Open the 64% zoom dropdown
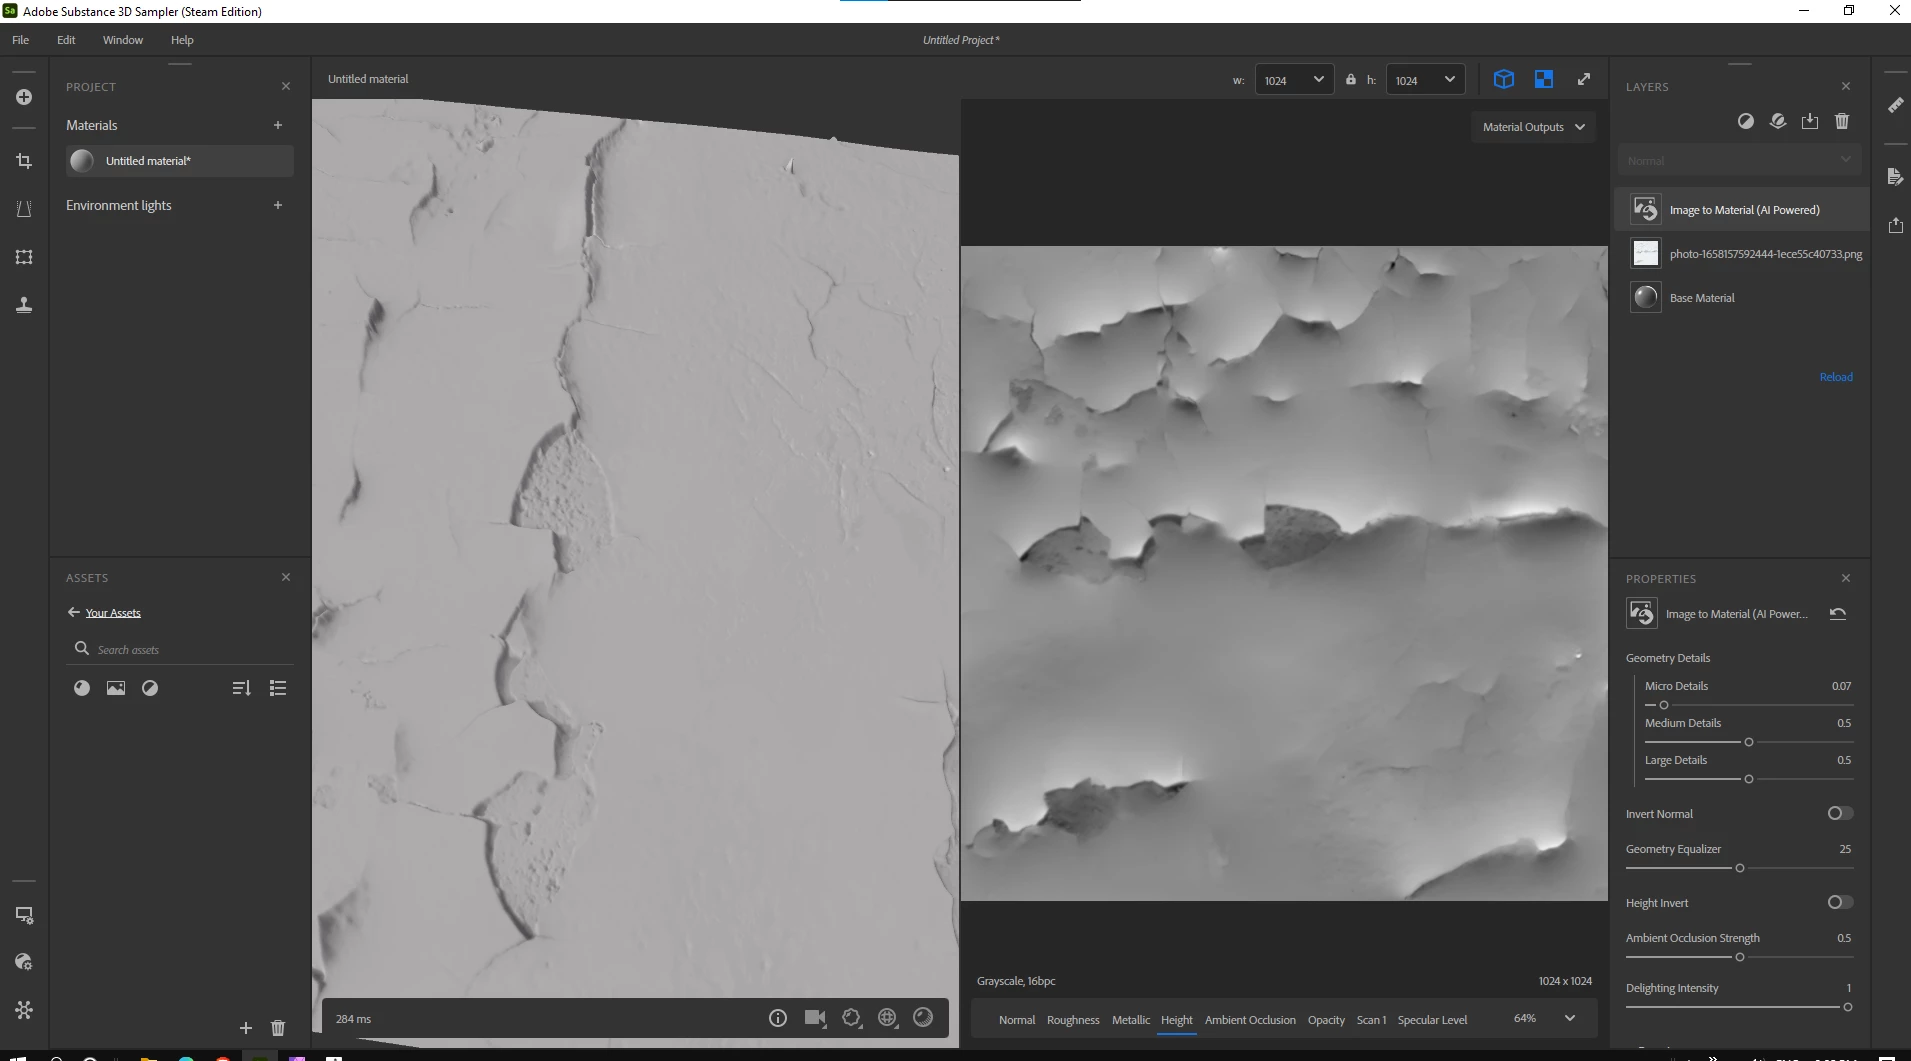This screenshot has width=1911, height=1061. coord(1544,1018)
